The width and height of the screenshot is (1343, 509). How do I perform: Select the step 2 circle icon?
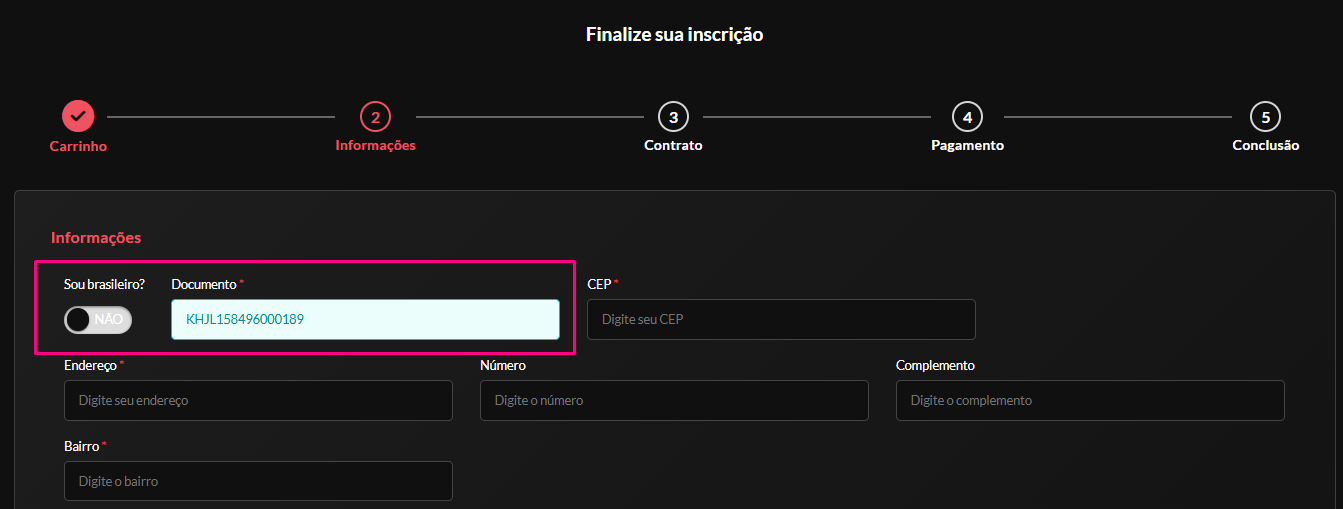point(375,117)
